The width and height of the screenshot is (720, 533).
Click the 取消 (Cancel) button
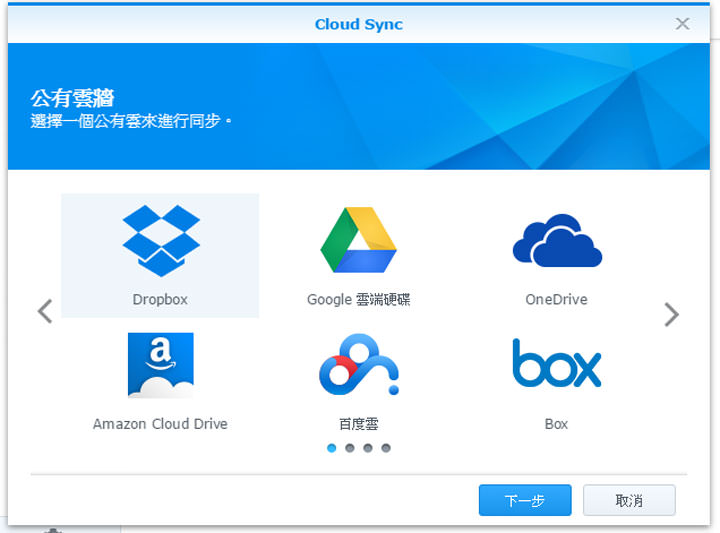pyautogui.click(x=629, y=500)
